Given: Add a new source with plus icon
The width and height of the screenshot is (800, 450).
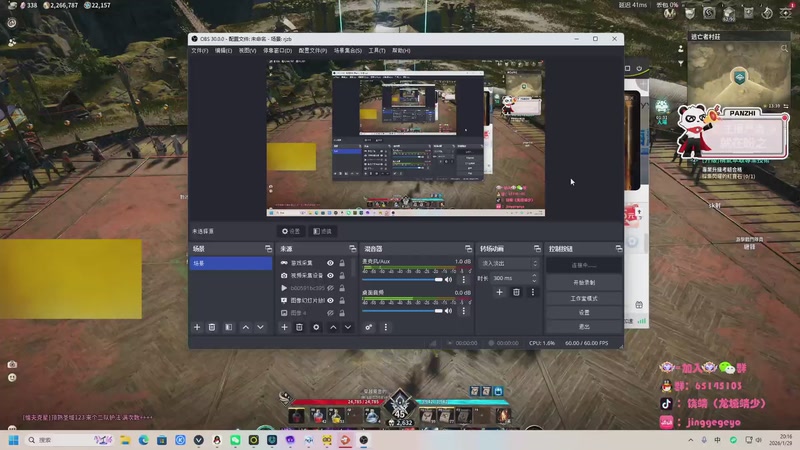Looking at the screenshot, I should [284, 327].
